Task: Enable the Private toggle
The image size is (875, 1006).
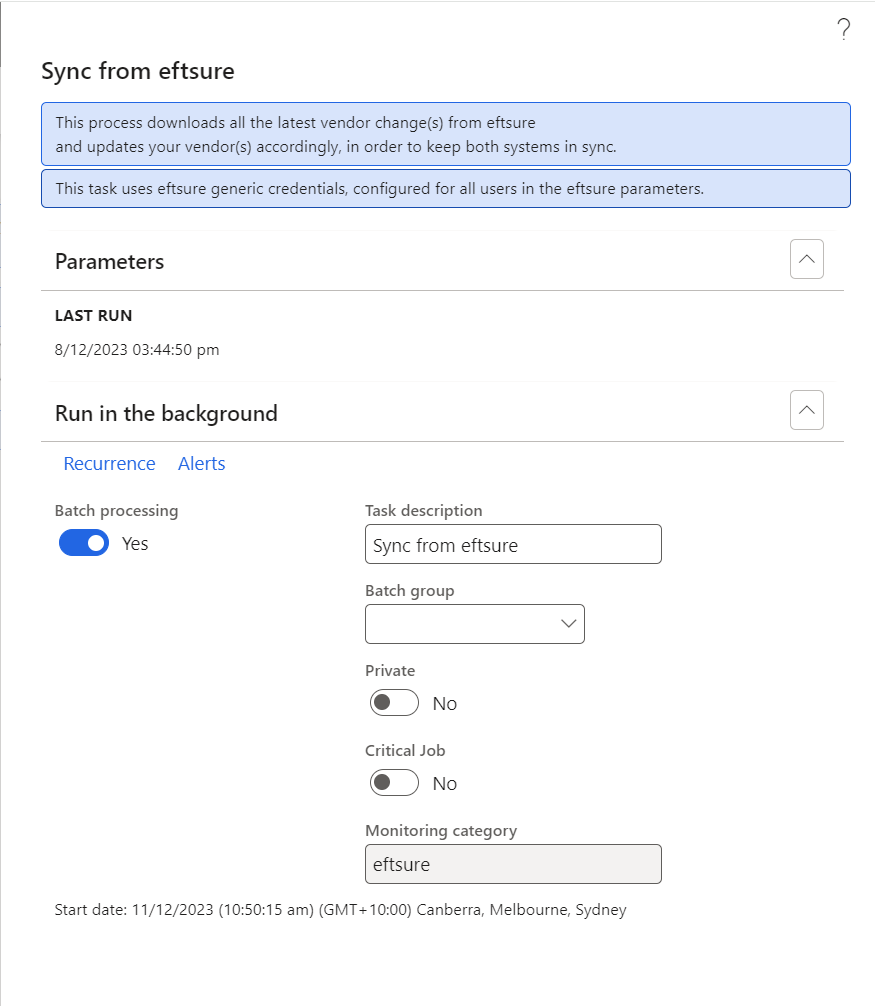Action: (x=394, y=703)
